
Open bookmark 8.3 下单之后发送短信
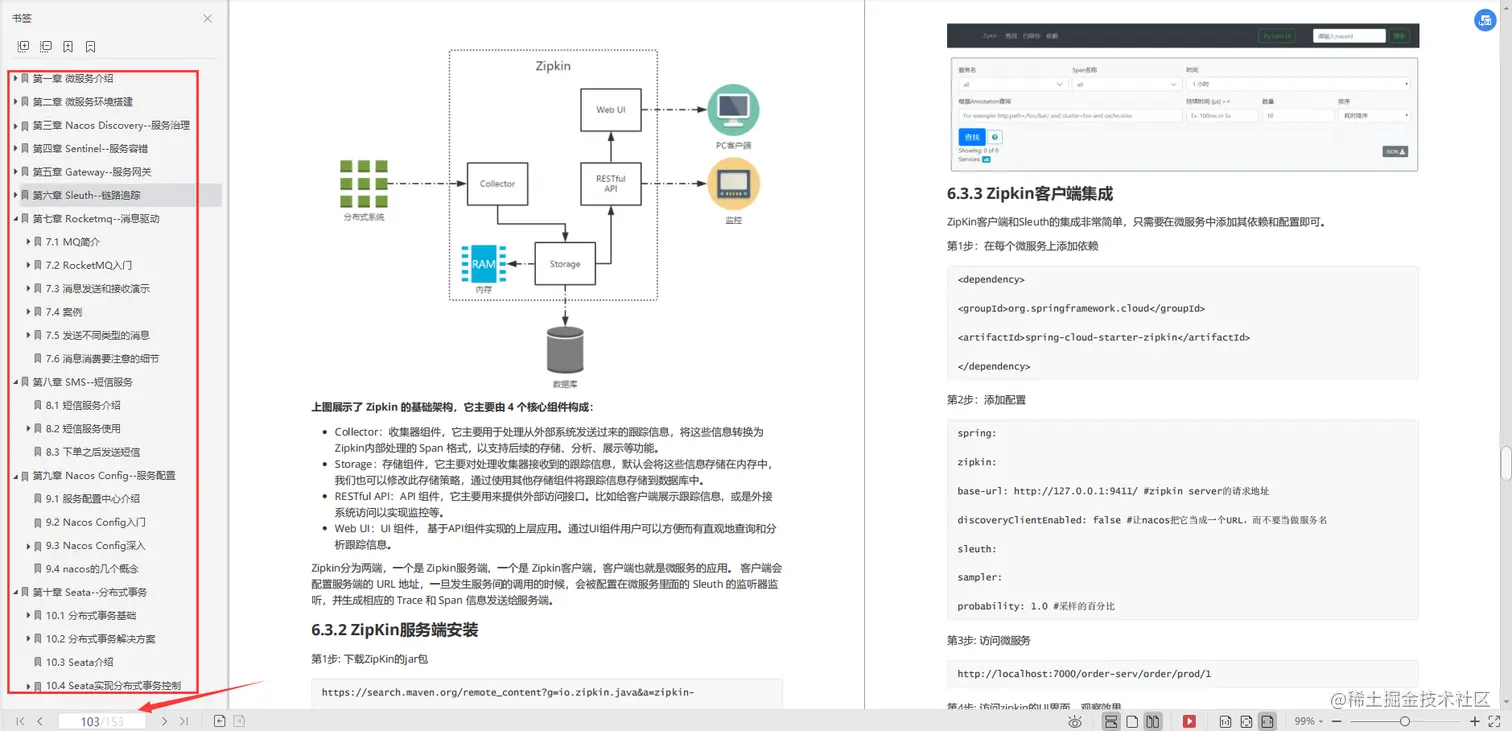[93, 452]
